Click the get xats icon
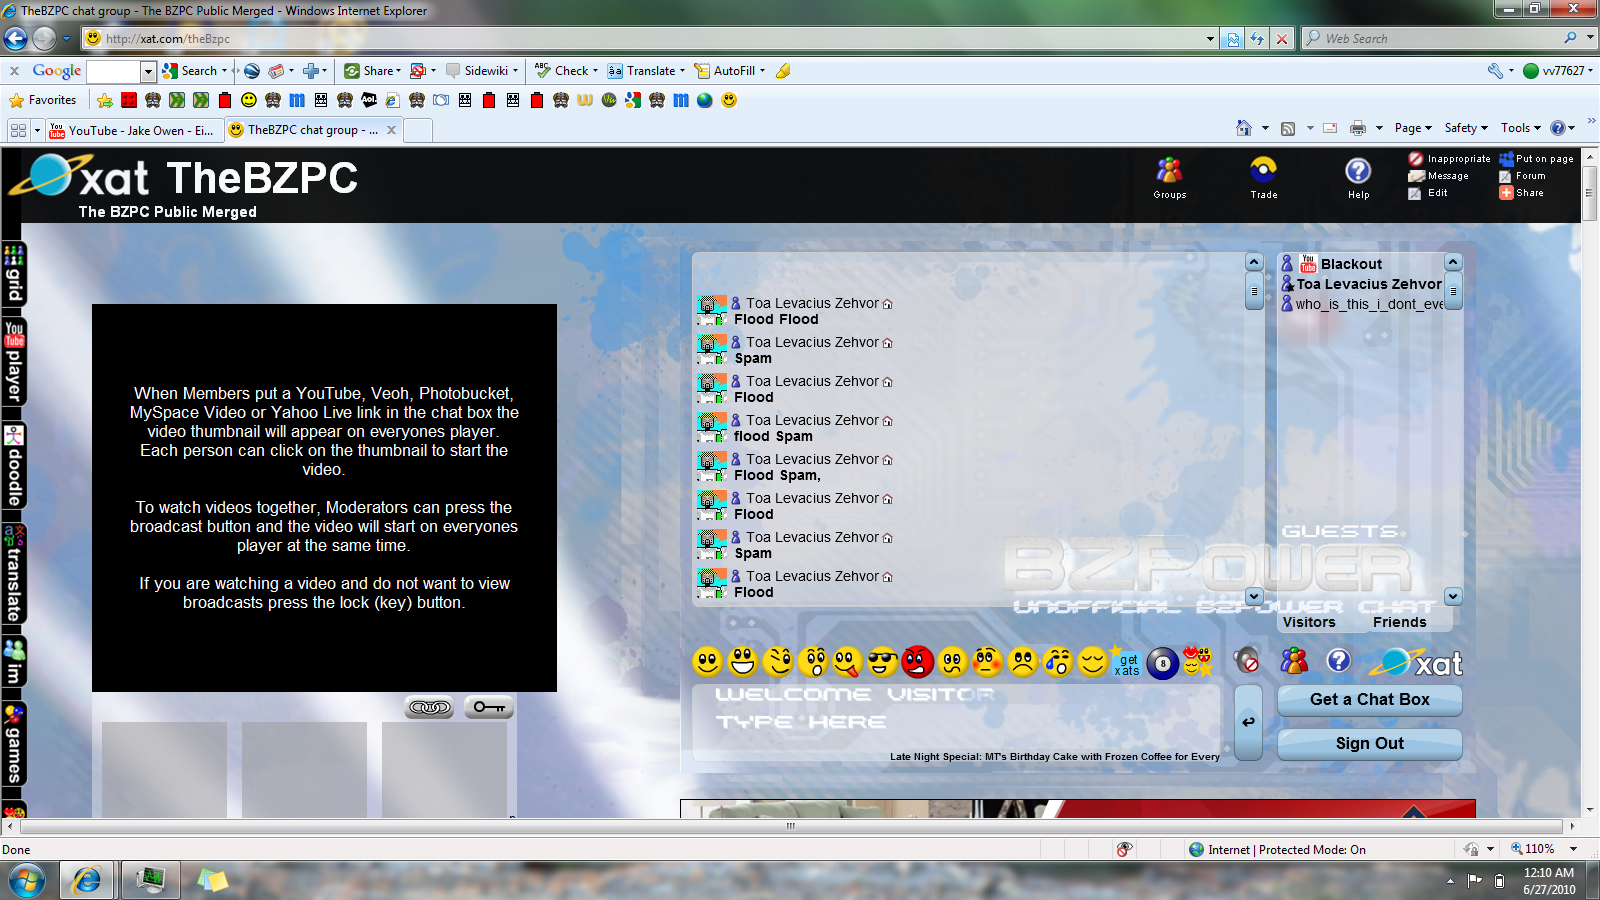The width and height of the screenshot is (1600, 900). 1127,663
